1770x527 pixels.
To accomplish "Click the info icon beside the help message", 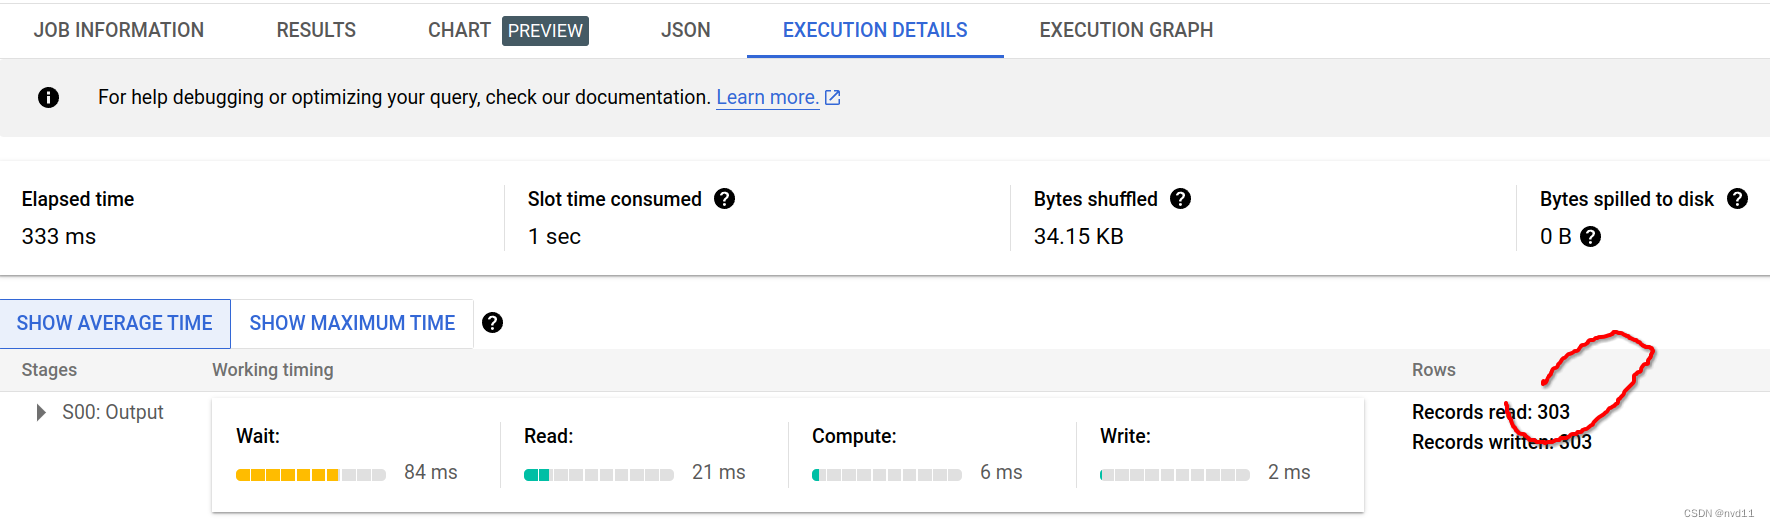I will [x=48, y=97].
